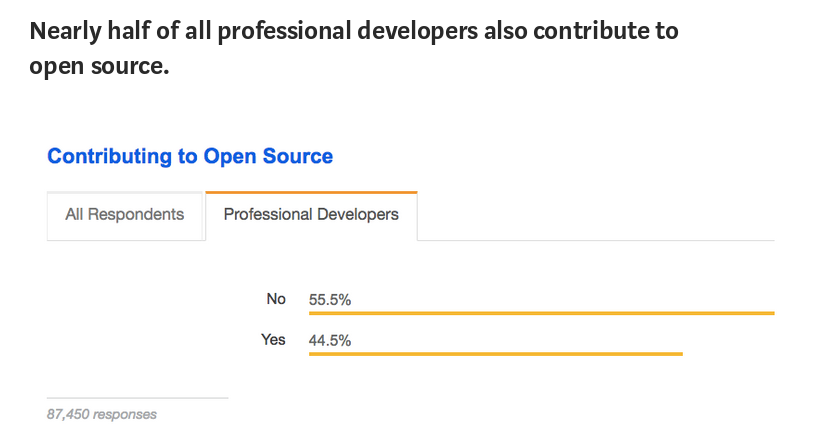The height and width of the screenshot is (447, 839).
Task: Click the words open source. in the headline
Action: pos(99,66)
